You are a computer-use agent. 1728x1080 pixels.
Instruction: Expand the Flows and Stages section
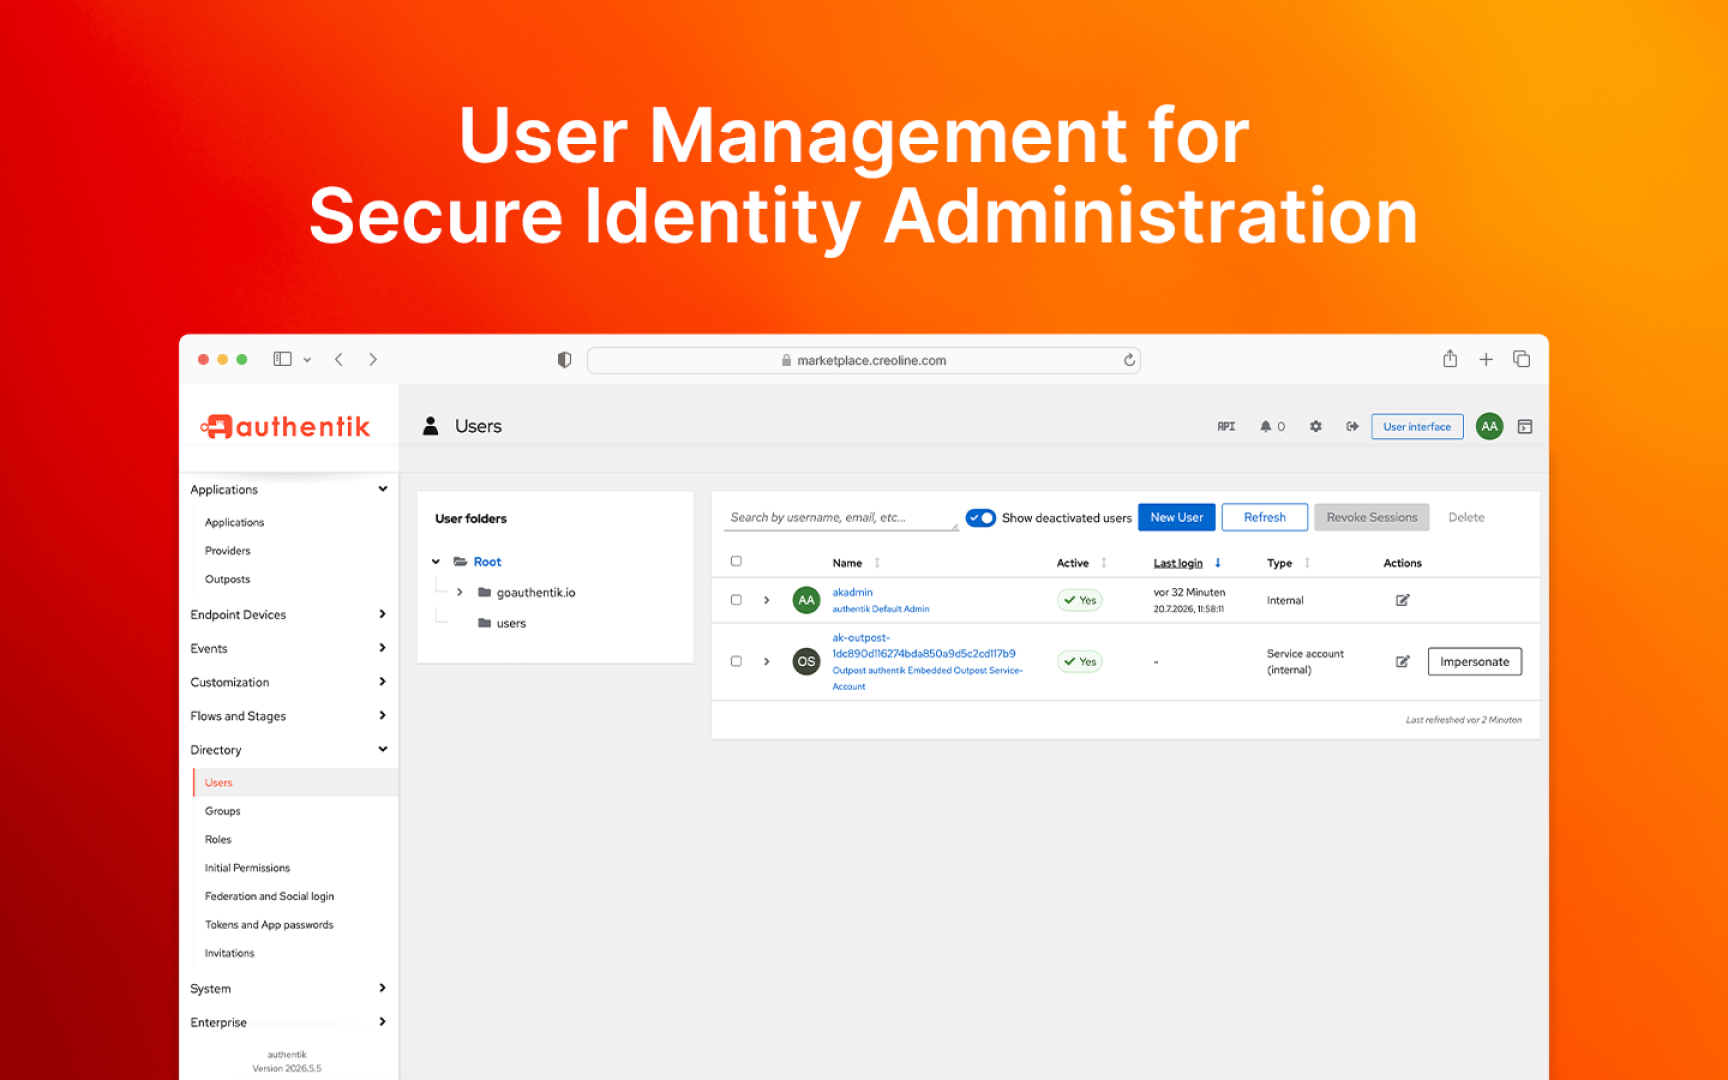click(383, 716)
